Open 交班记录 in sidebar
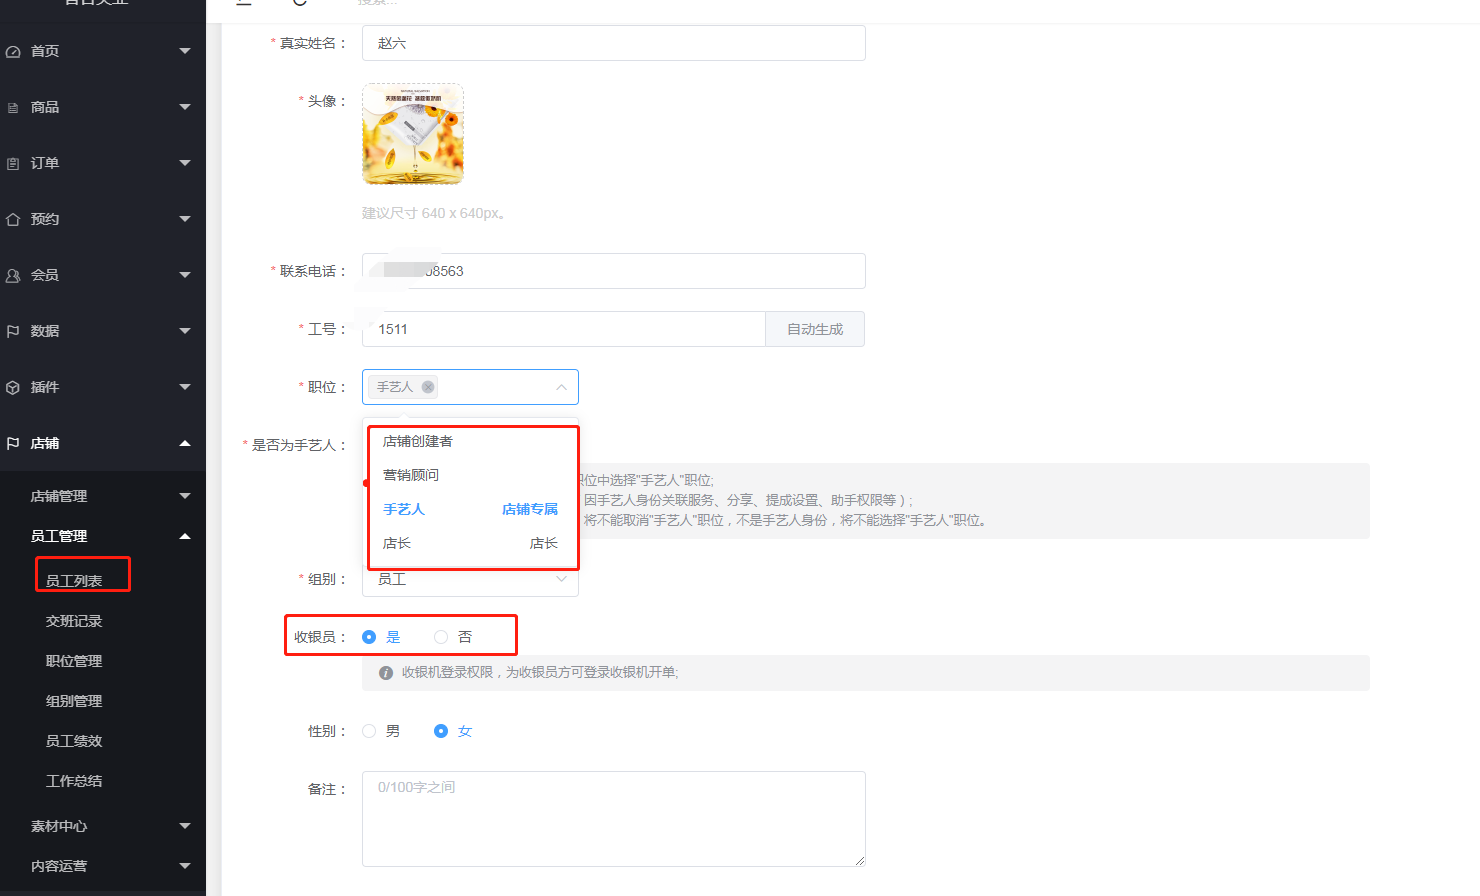 (74, 621)
